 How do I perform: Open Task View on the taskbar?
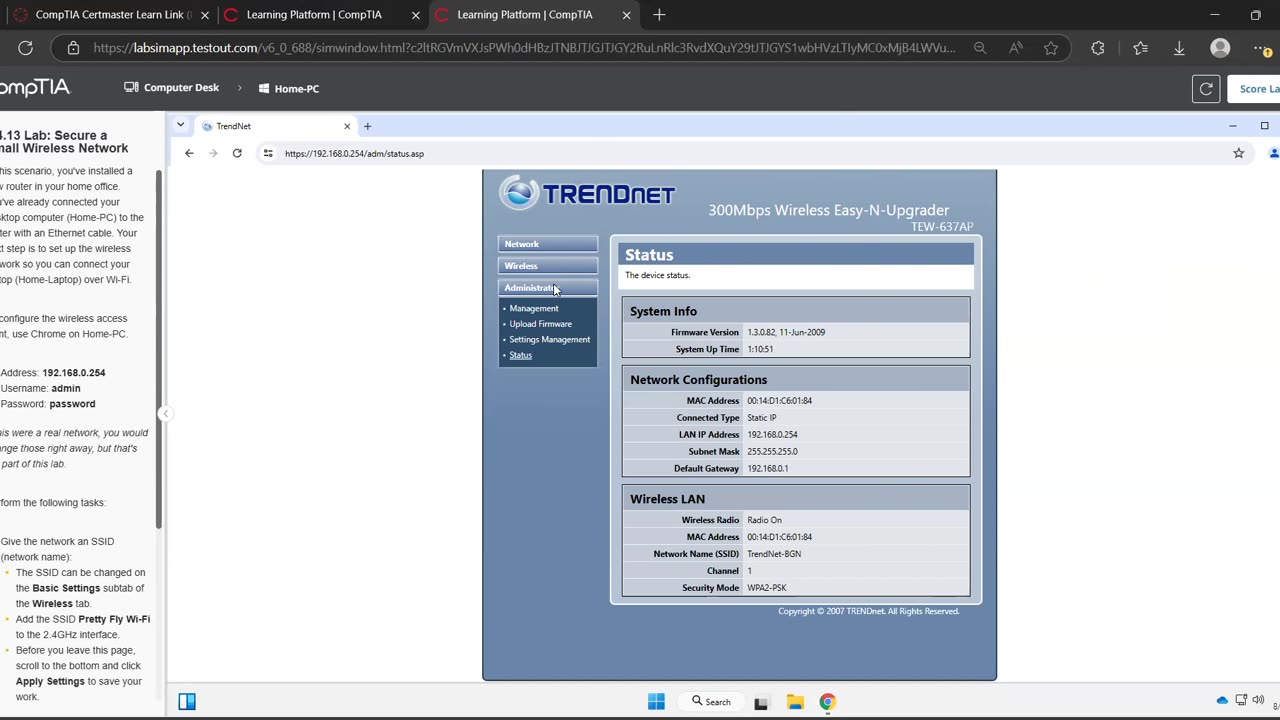pyautogui.click(x=761, y=702)
